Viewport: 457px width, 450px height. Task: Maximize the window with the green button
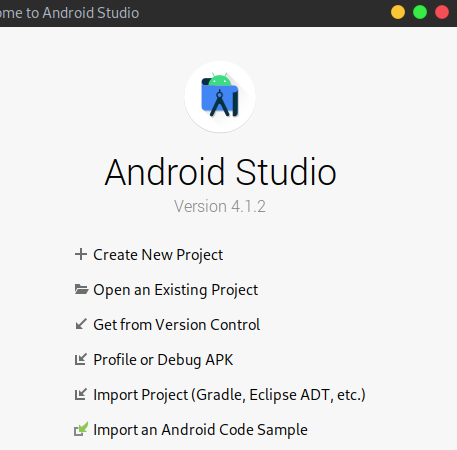[420, 13]
